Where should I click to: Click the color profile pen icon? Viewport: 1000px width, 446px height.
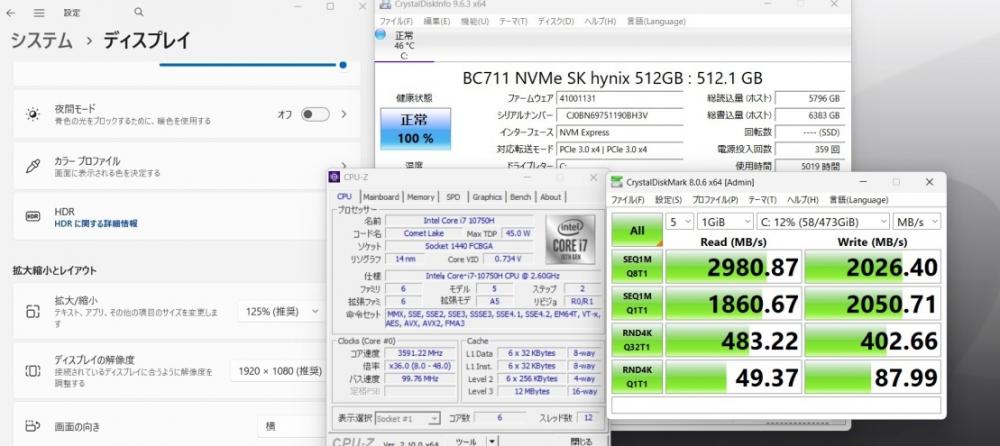pos(33,167)
